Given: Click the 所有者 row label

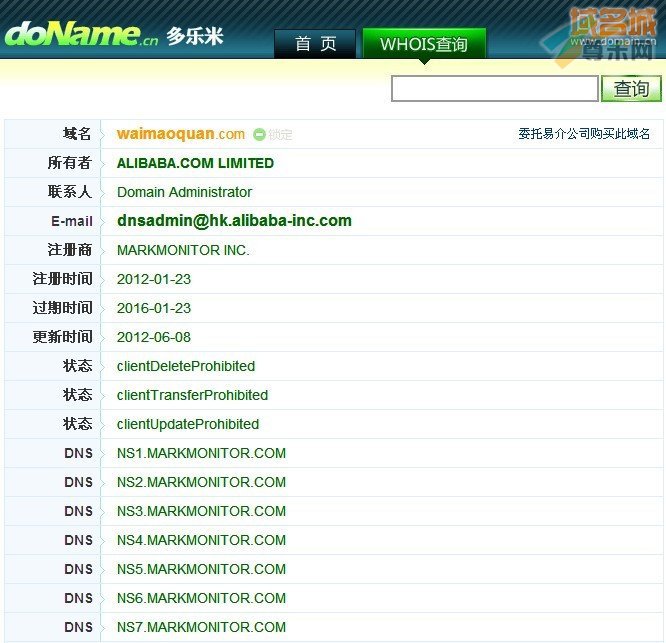Looking at the screenshot, I should [x=70, y=163].
